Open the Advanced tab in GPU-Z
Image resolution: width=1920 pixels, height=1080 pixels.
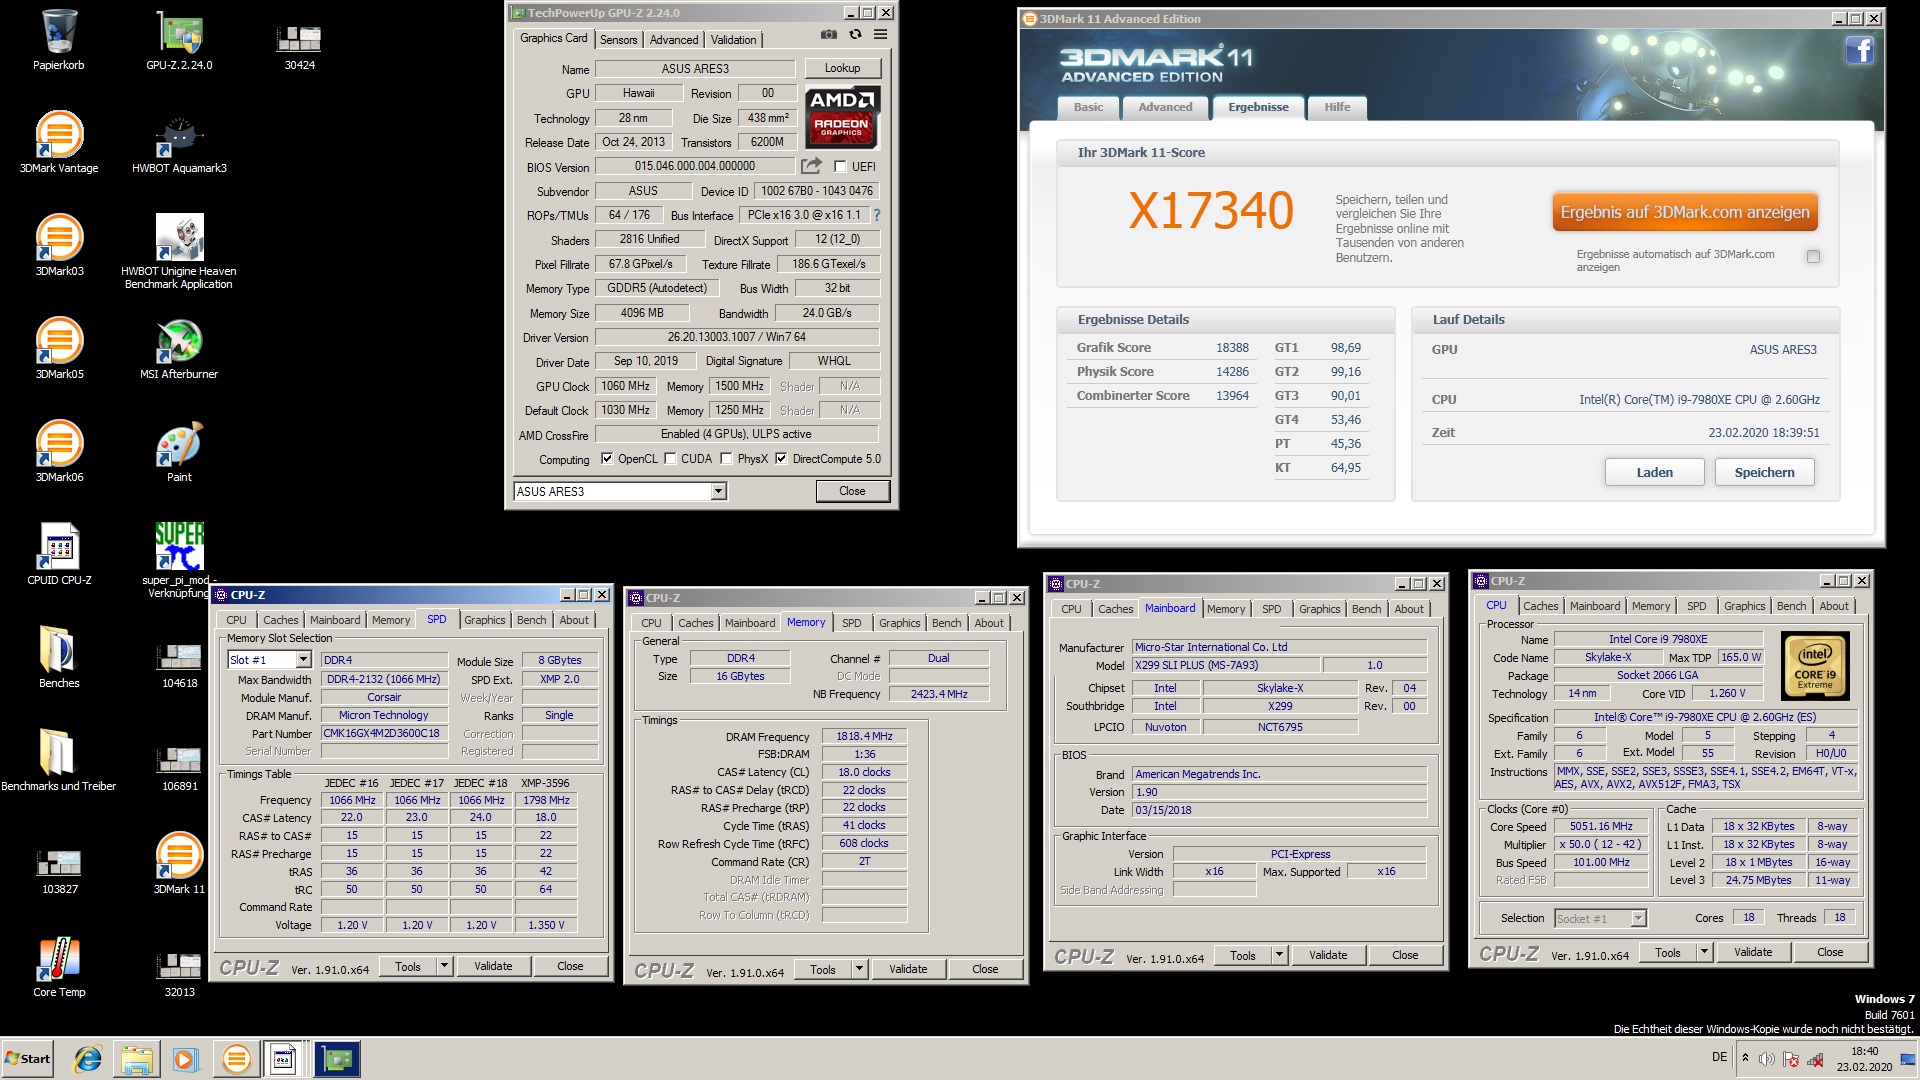pyautogui.click(x=674, y=40)
